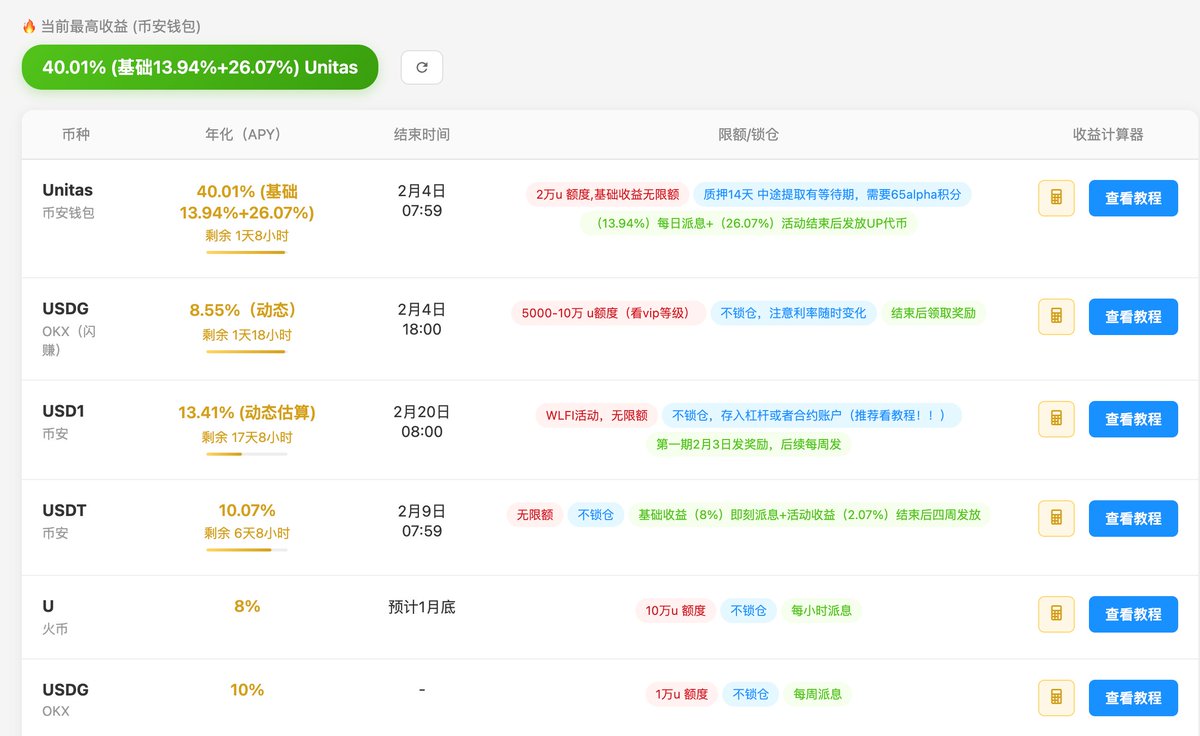Click the 每周派息 tag
This screenshot has height=736, width=1200.
[817, 694]
